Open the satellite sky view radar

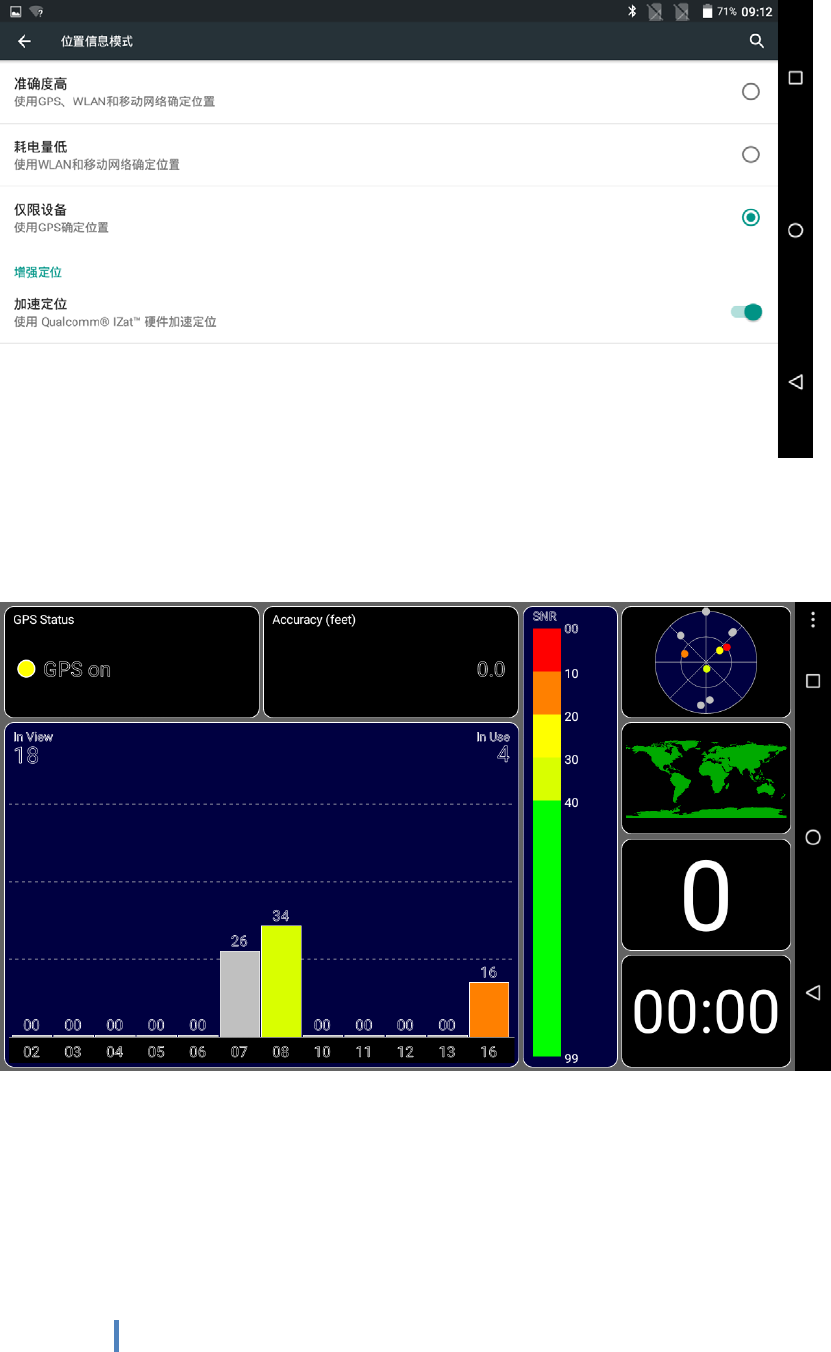706,662
